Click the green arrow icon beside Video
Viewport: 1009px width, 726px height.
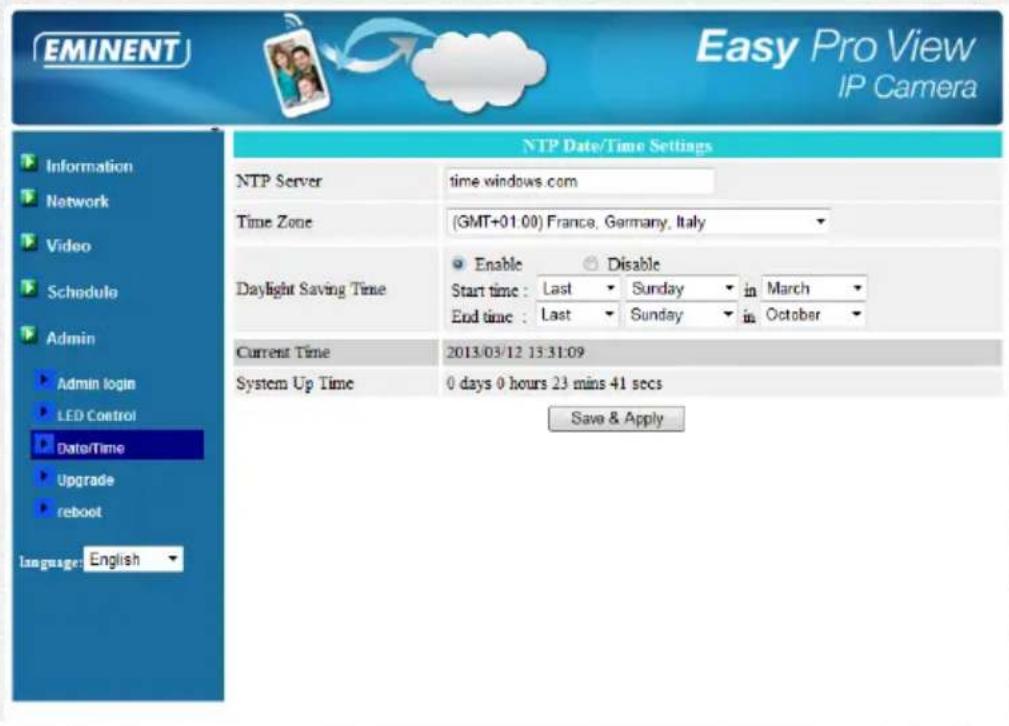[29, 242]
